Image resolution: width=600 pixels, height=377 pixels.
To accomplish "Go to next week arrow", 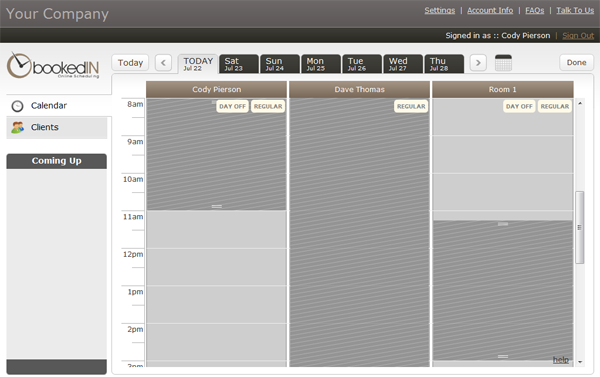I will [478, 63].
